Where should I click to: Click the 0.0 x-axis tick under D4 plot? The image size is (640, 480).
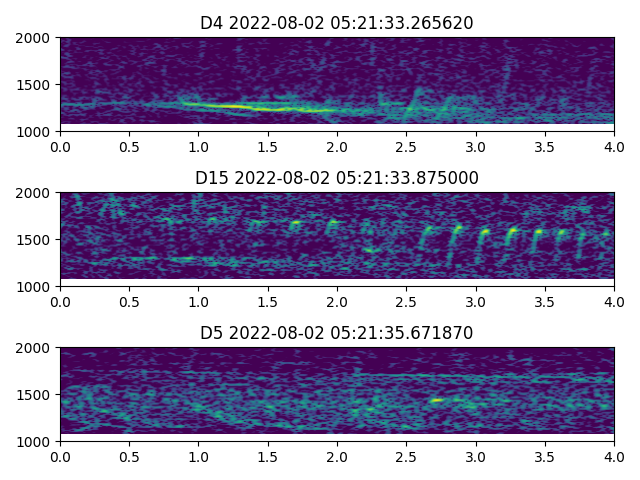pyautogui.click(x=60, y=146)
